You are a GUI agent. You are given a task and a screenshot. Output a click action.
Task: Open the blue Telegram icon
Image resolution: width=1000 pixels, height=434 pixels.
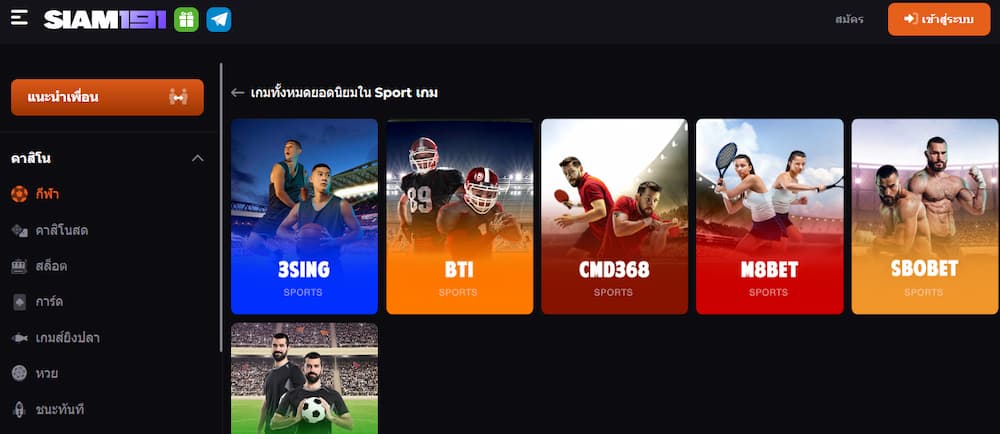click(x=219, y=20)
